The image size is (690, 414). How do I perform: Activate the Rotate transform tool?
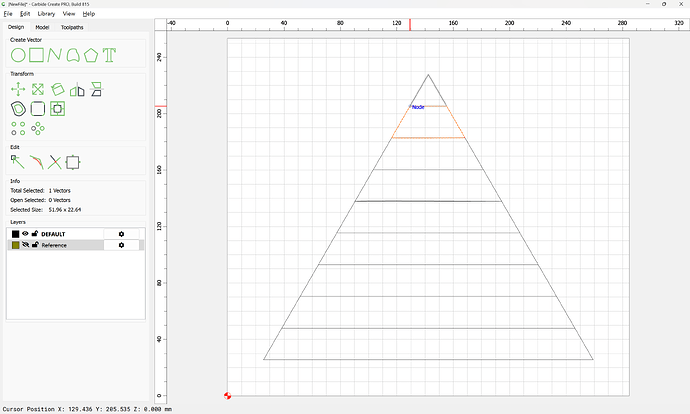(57, 89)
